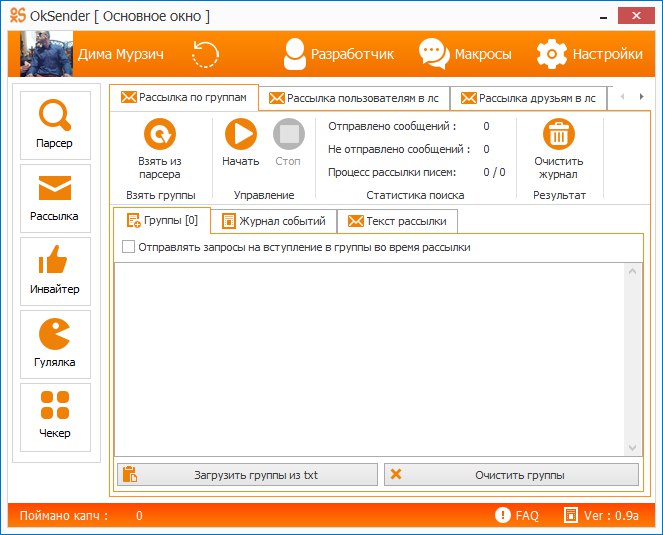Click the Дима Мурзич account name
Image resolution: width=663 pixels, height=535 pixels.
[x=121, y=54]
